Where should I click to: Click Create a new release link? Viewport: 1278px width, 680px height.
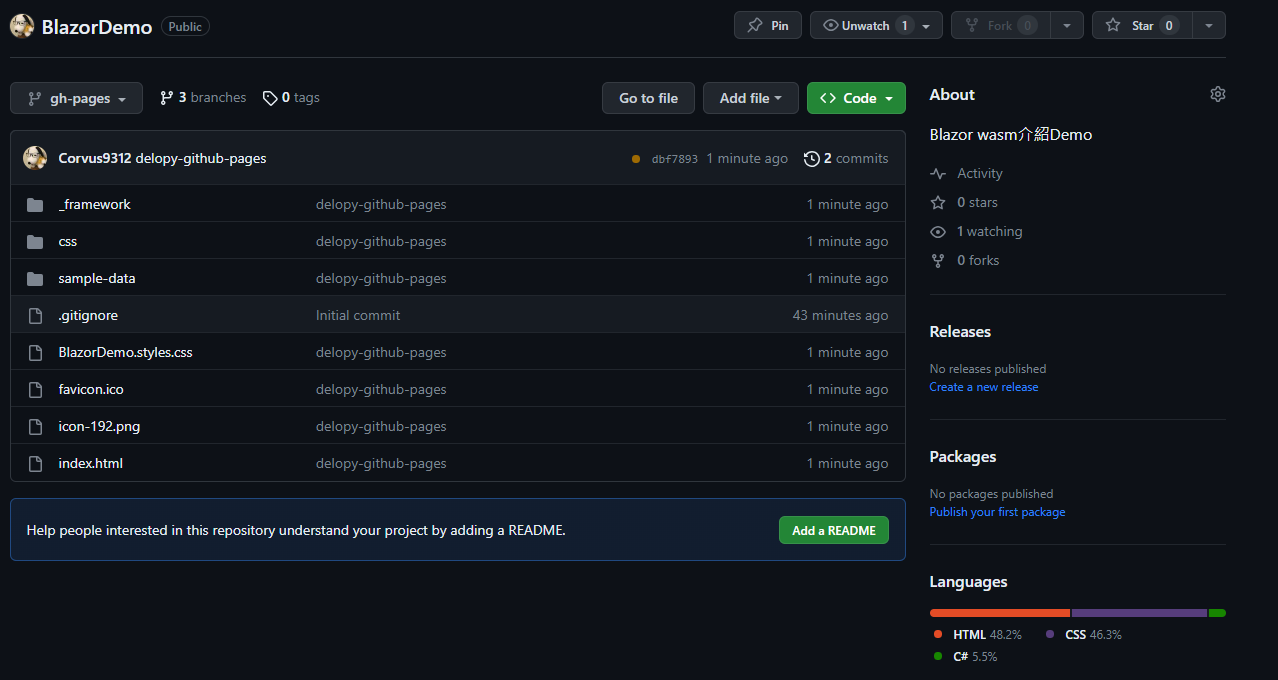click(984, 387)
